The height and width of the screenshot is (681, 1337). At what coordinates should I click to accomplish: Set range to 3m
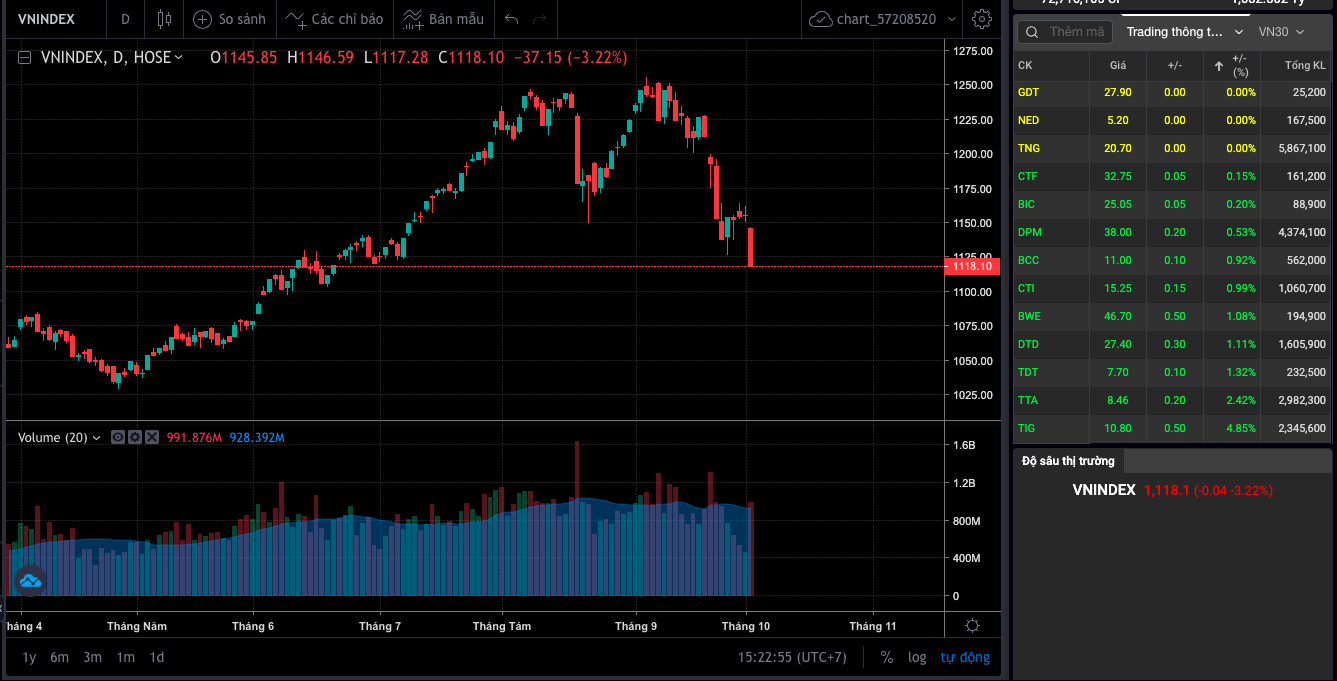[92, 657]
